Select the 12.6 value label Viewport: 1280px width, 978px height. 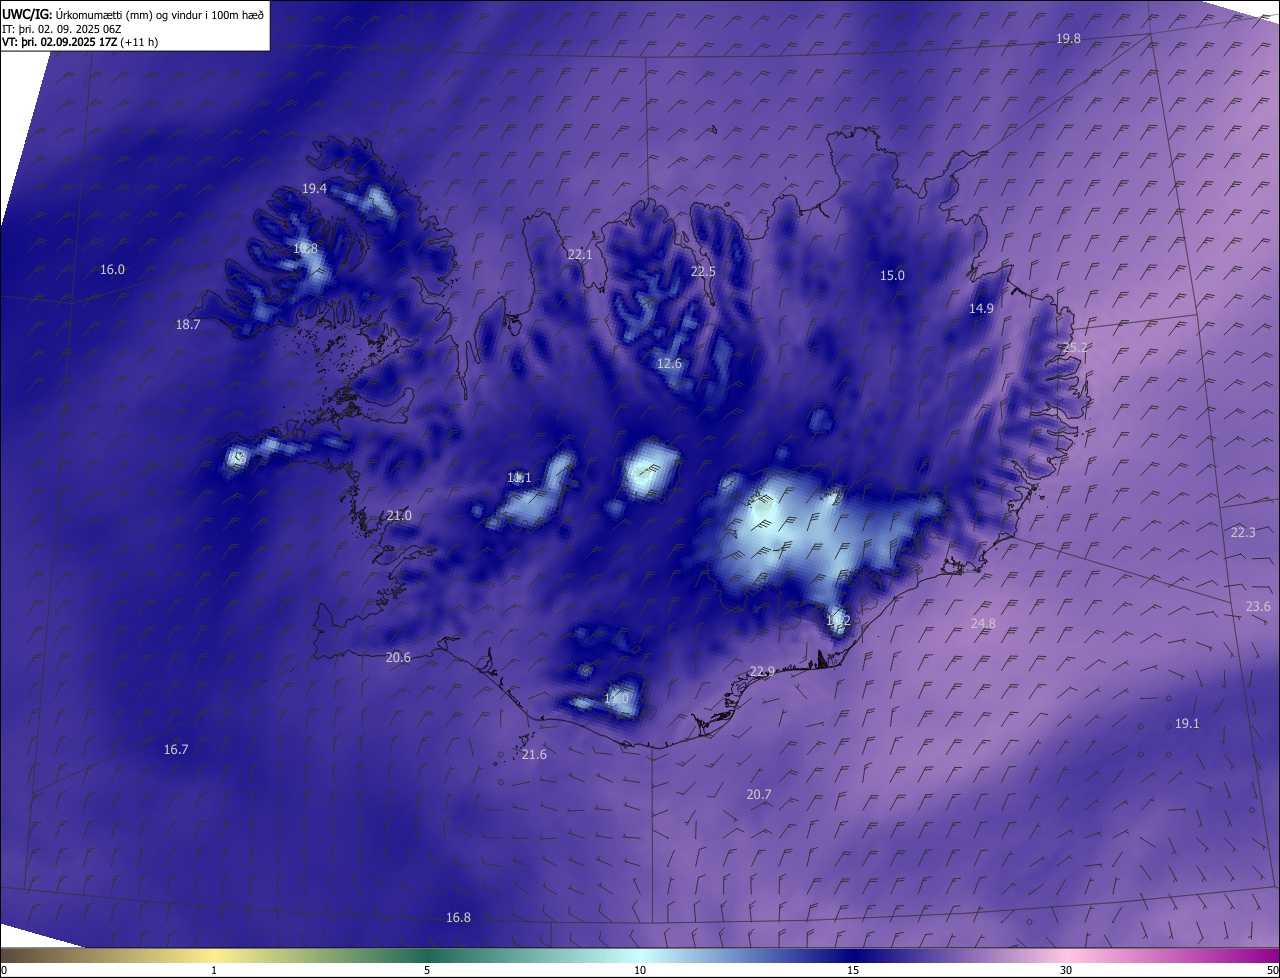(669, 363)
